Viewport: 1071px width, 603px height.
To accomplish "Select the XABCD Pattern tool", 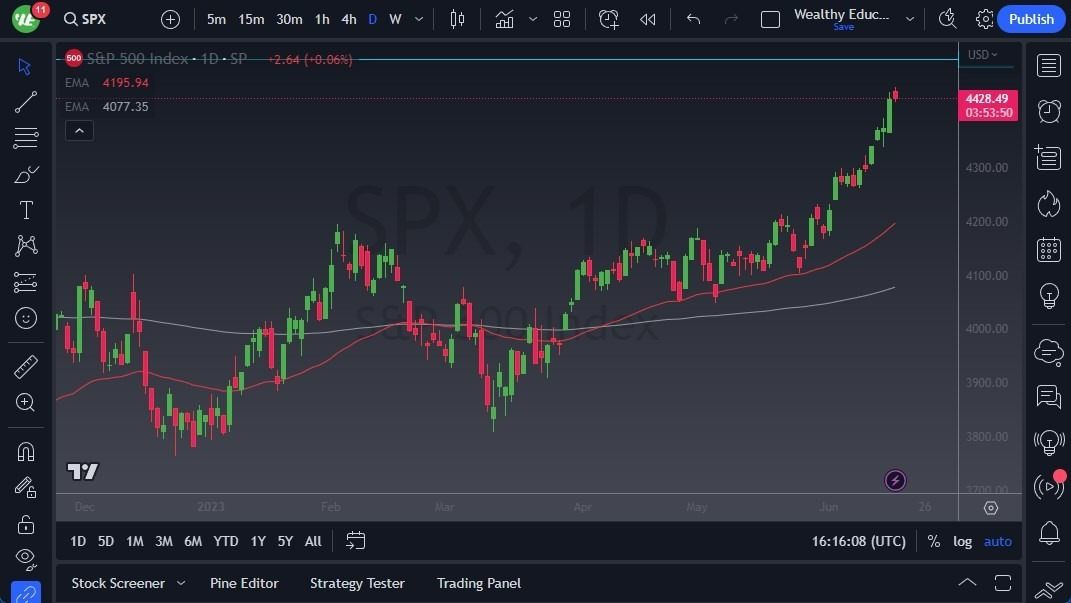I will (x=26, y=246).
